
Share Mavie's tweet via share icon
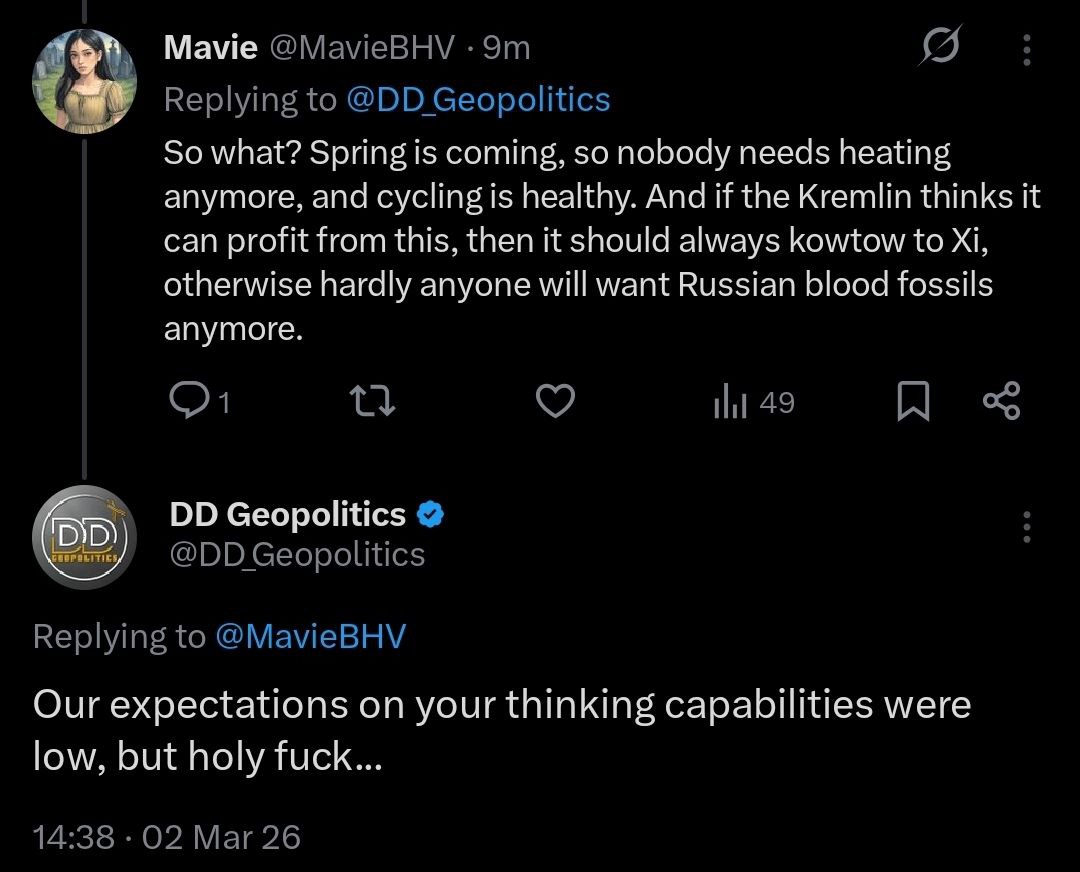pyautogui.click(x=1002, y=400)
